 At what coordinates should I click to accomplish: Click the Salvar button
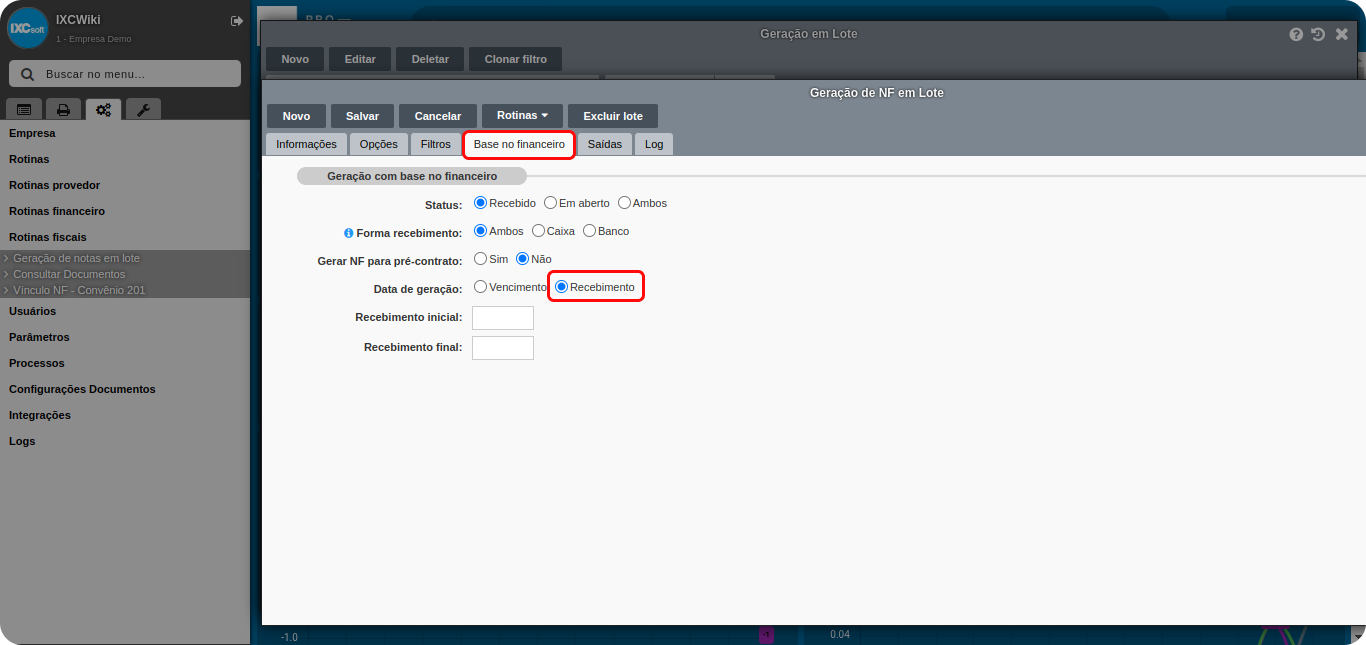pyautogui.click(x=362, y=116)
